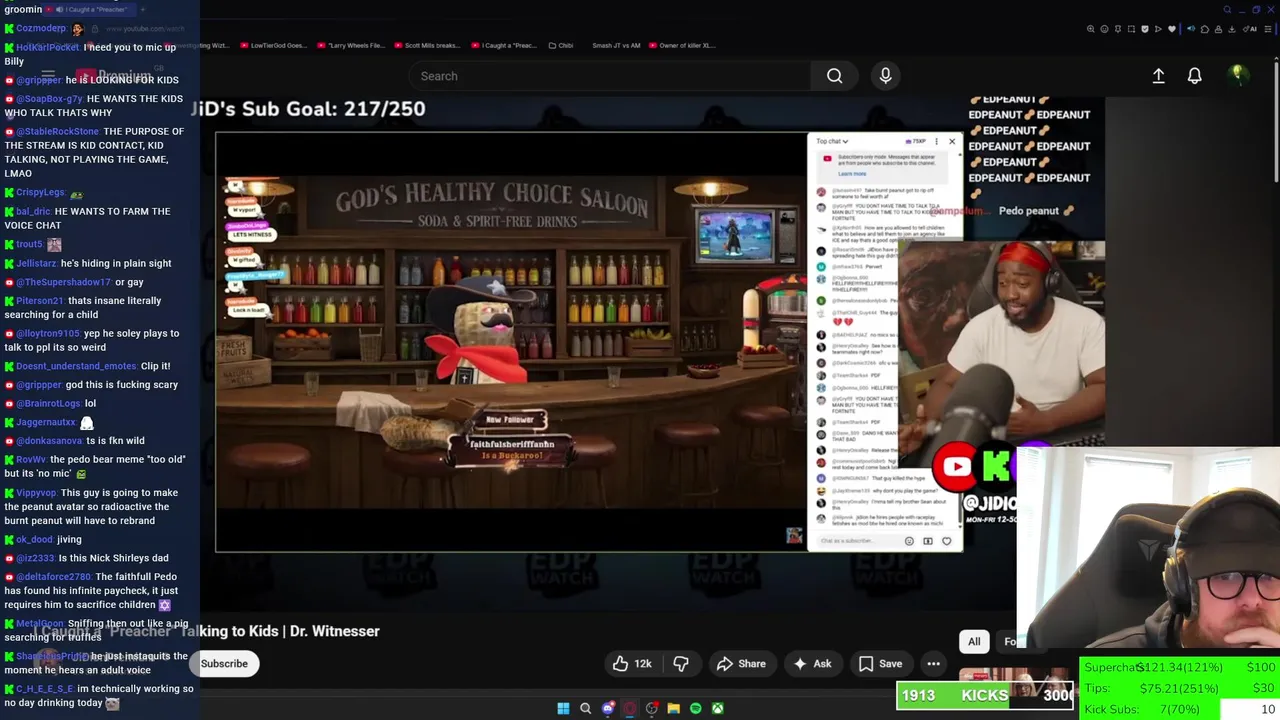Start voice search with the microphone icon
Image resolution: width=1280 pixels, height=720 pixels.
pyautogui.click(x=885, y=76)
